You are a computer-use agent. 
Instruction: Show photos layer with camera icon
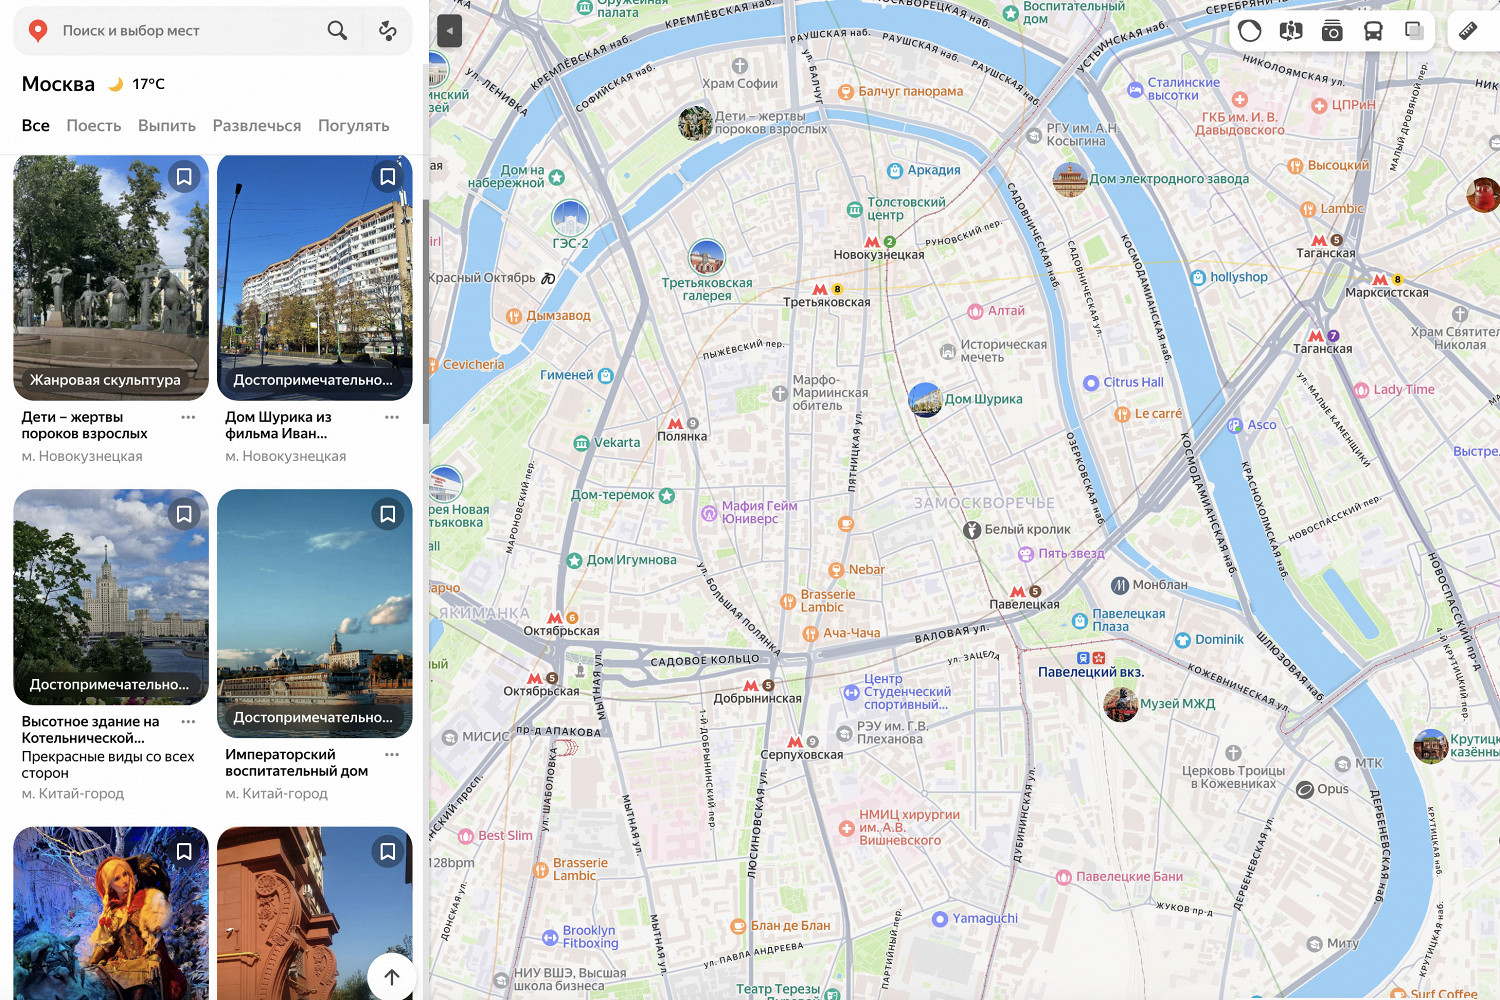[x=1332, y=31]
